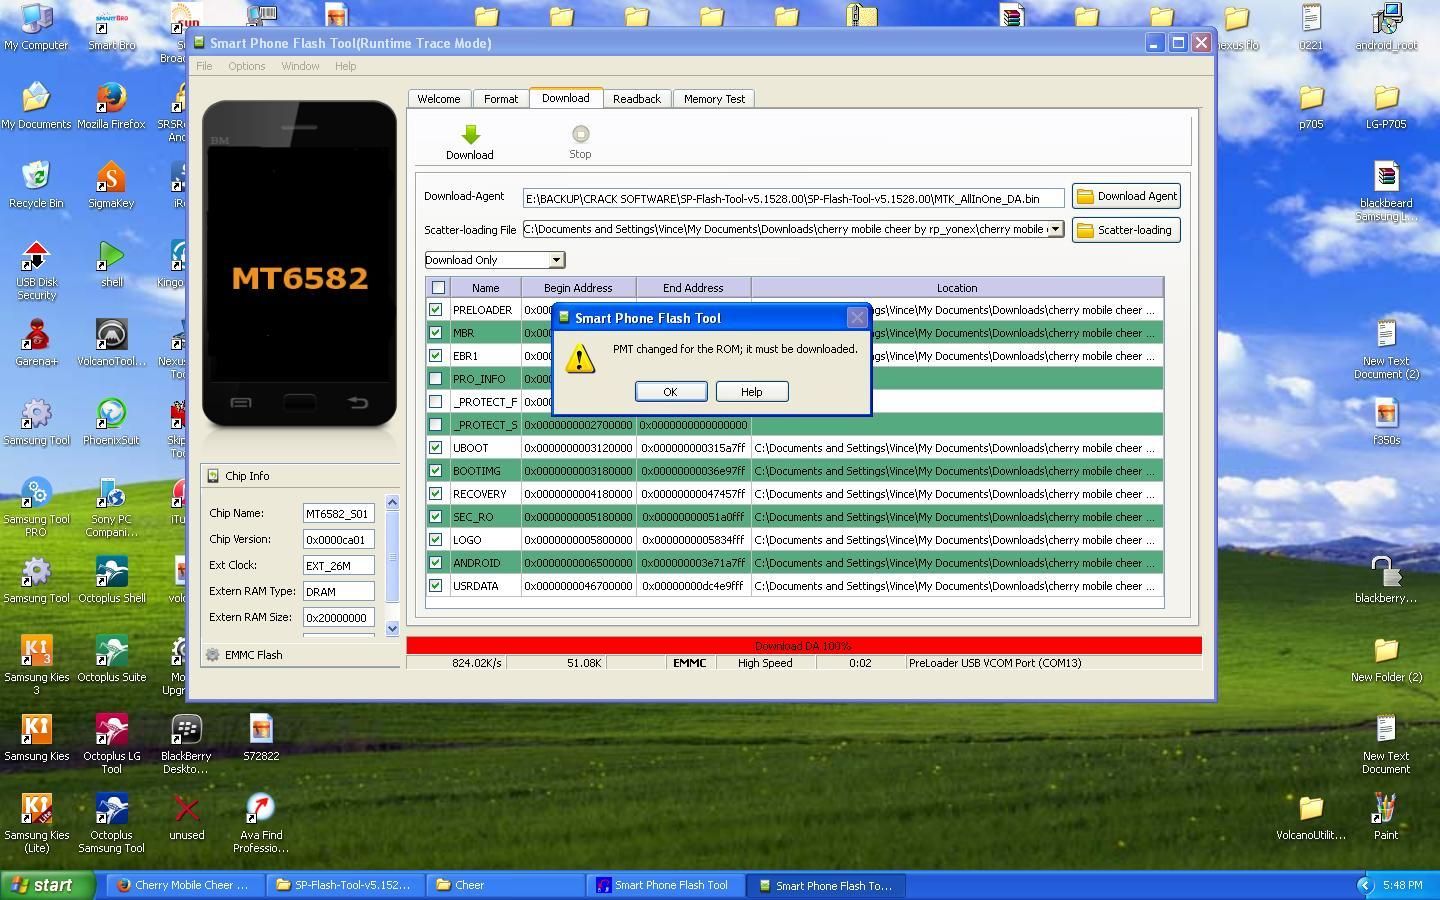Viewport: 1440px width, 900px height.
Task: Open VolcanoUtility folder icon
Action: click(x=1311, y=809)
